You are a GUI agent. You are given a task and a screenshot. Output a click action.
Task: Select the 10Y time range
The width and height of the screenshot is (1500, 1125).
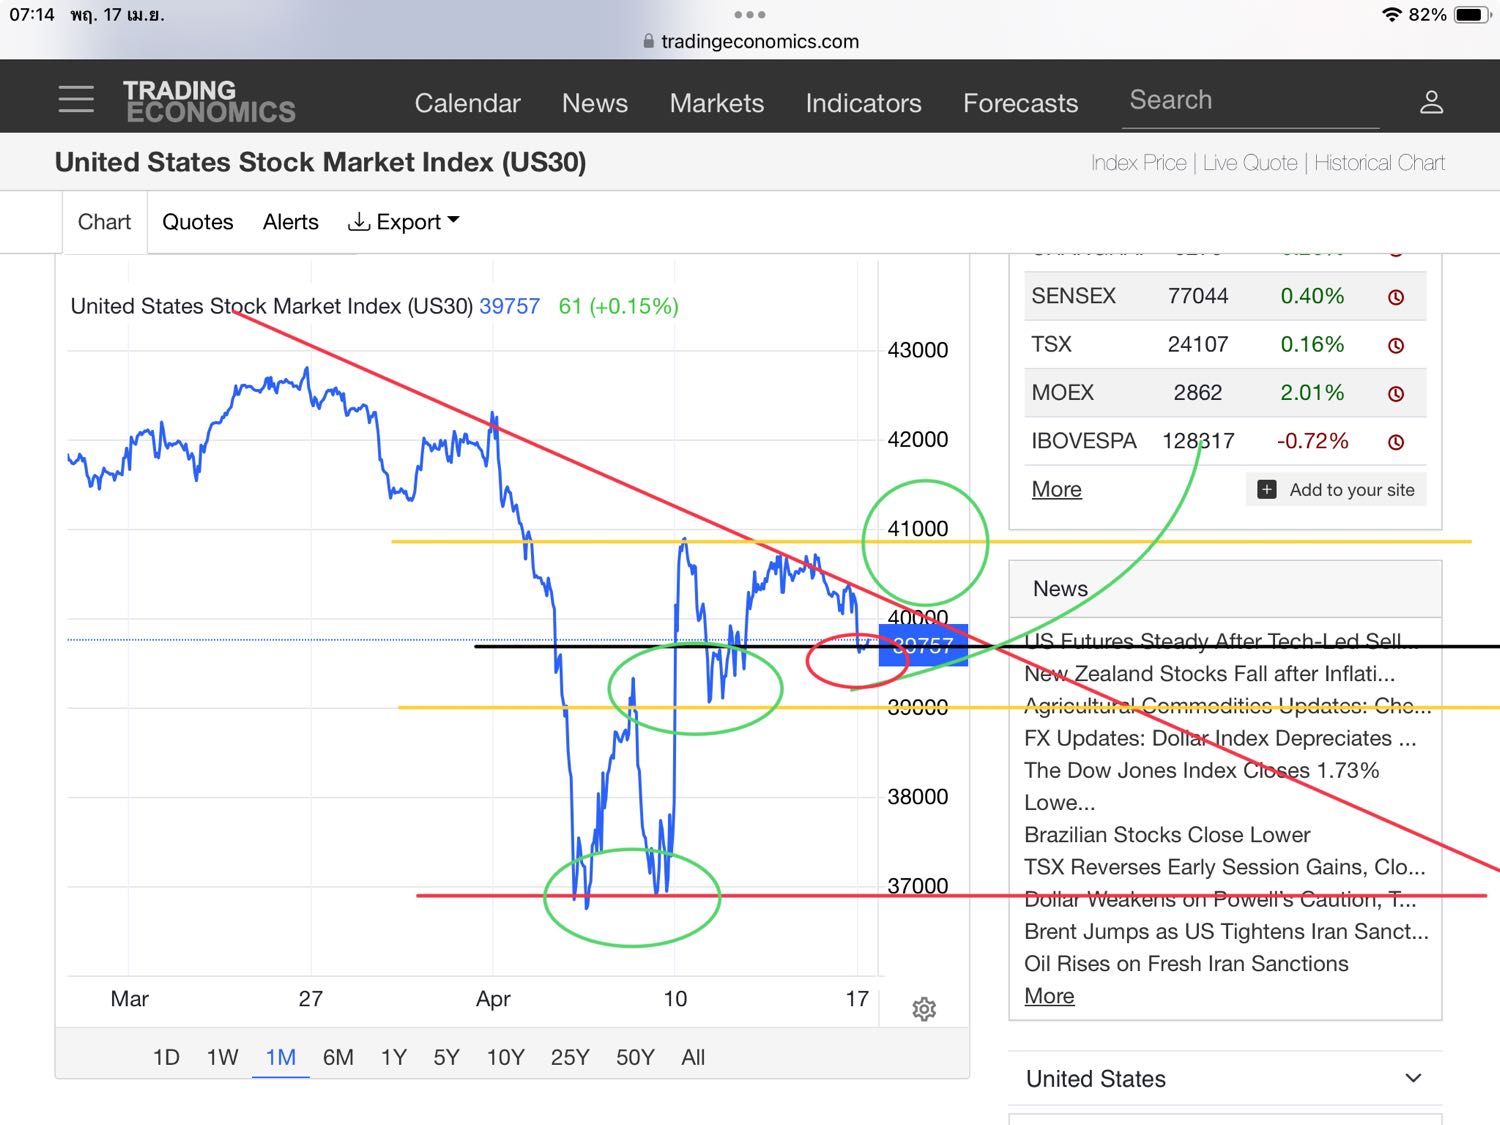[x=505, y=1057]
